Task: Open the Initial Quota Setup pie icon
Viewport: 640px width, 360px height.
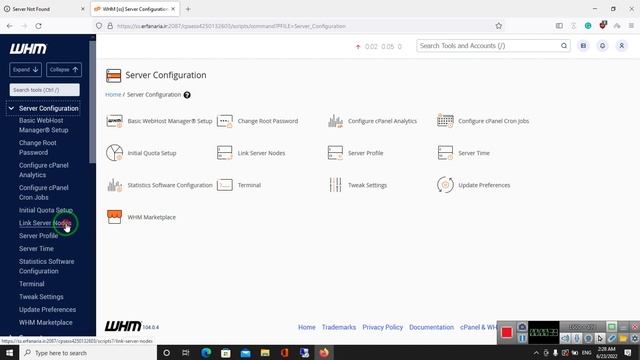Action: tap(114, 153)
